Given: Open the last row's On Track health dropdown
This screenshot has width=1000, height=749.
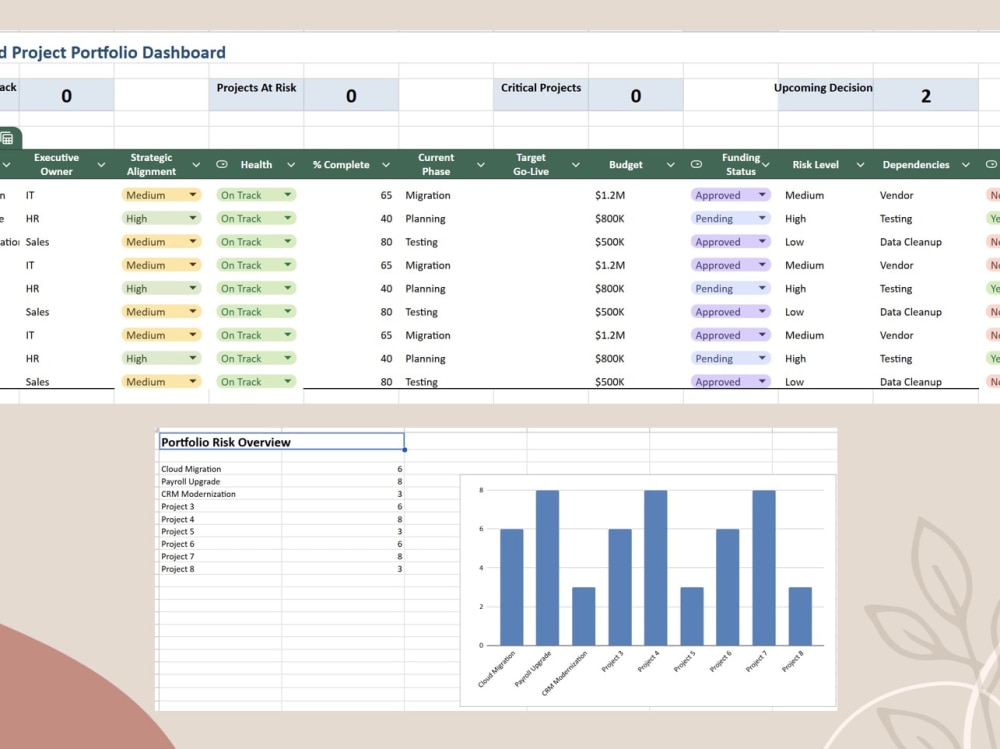Looking at the screenshot, I should point(288,382).
